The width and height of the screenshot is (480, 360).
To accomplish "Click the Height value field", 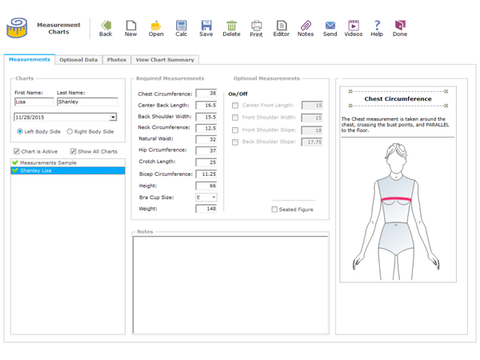I will click(x=206, y=186).
